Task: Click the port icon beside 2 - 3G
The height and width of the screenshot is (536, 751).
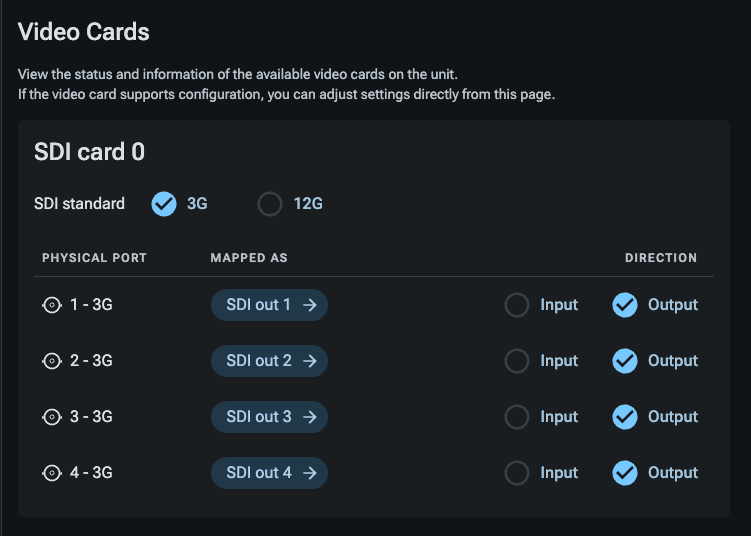Action: 52,361
